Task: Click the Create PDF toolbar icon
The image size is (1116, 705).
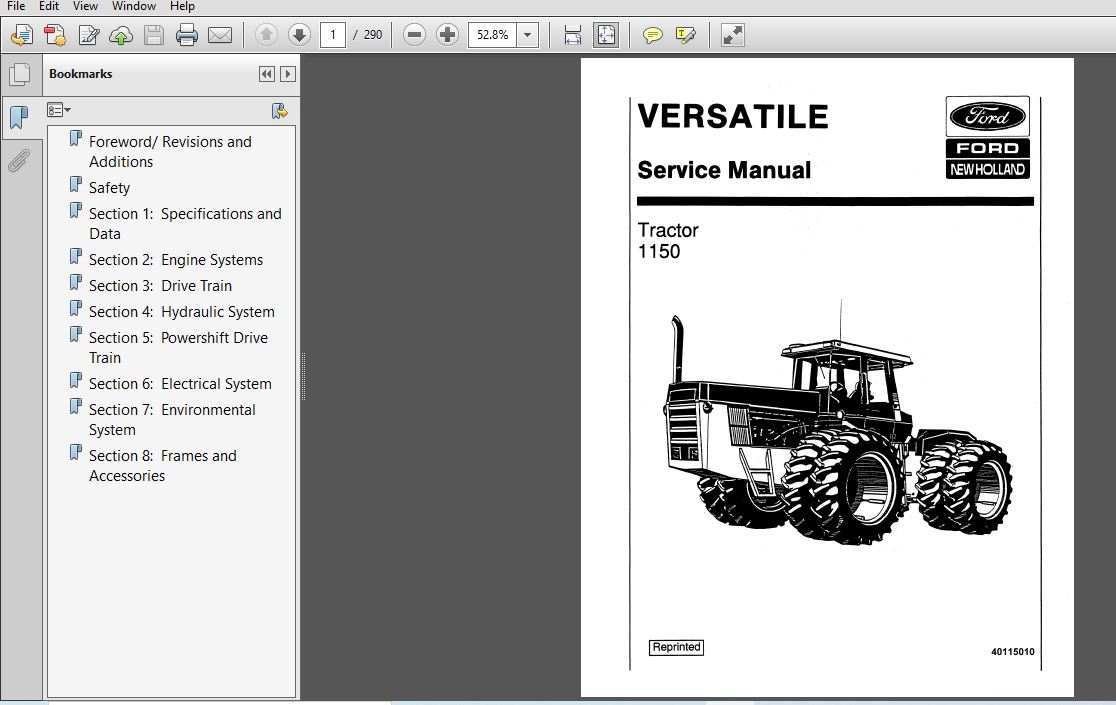Action: pyautogui.click(x=21, y=34)
